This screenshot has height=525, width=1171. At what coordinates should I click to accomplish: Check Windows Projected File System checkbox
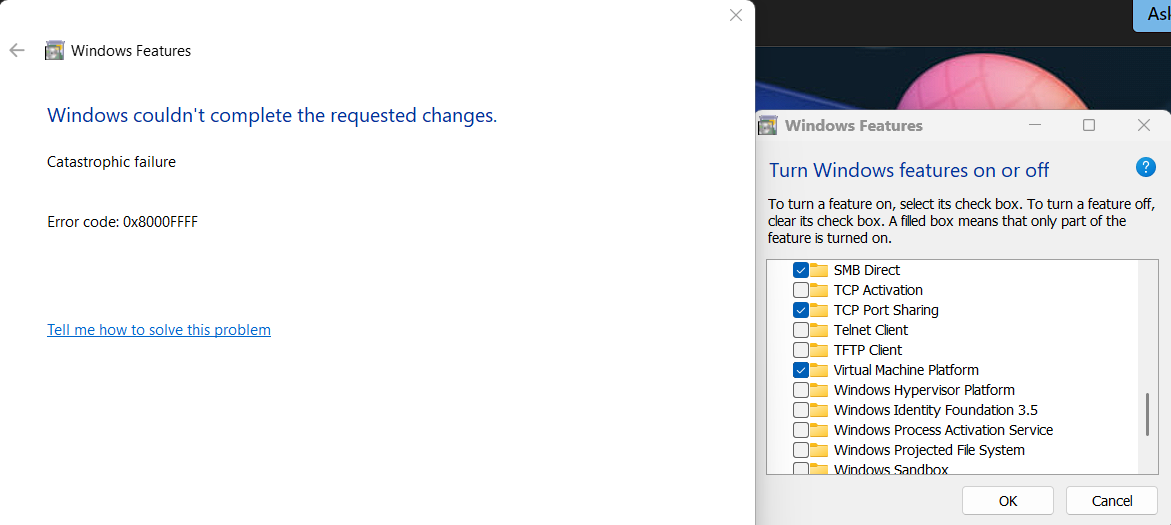click(x=801, y=450)
